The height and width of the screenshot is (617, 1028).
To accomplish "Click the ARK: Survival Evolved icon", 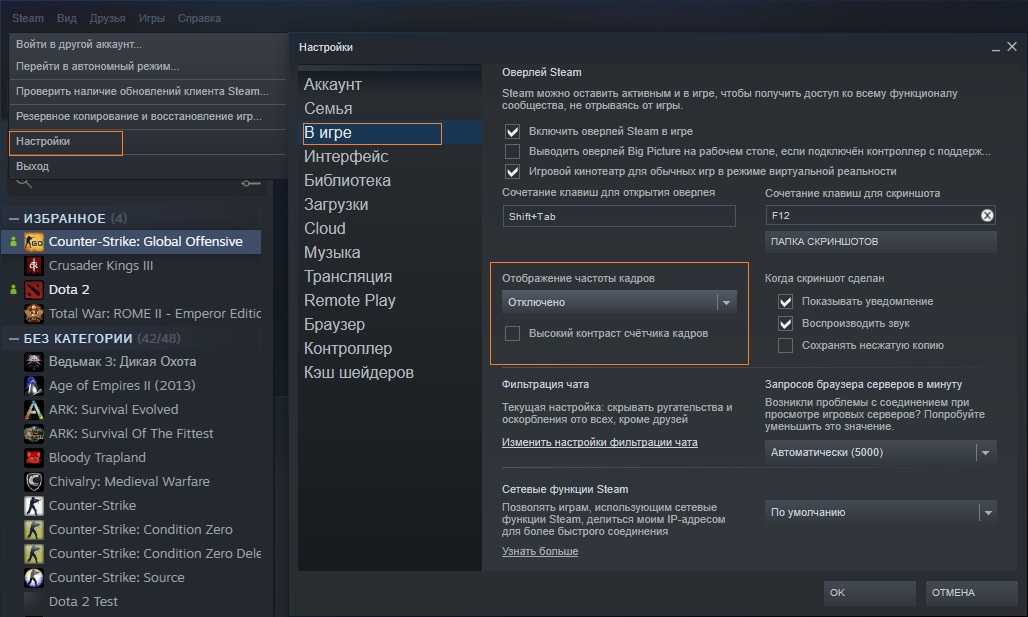I will [34, 410].
